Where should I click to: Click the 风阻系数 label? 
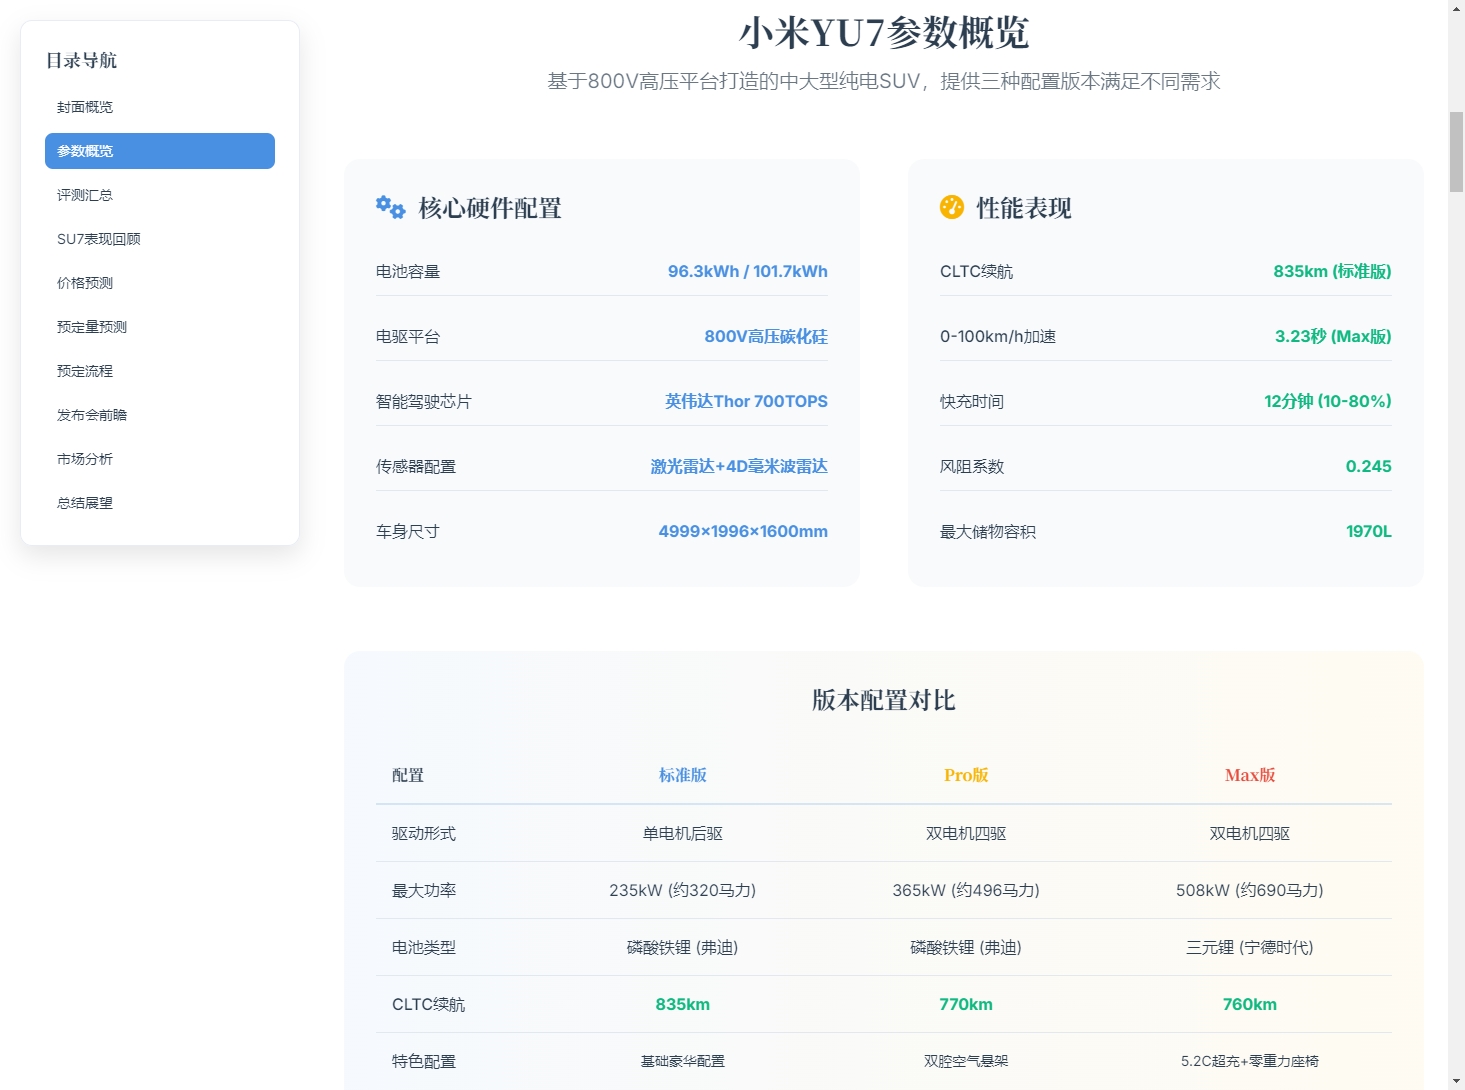tap(972, 466)
